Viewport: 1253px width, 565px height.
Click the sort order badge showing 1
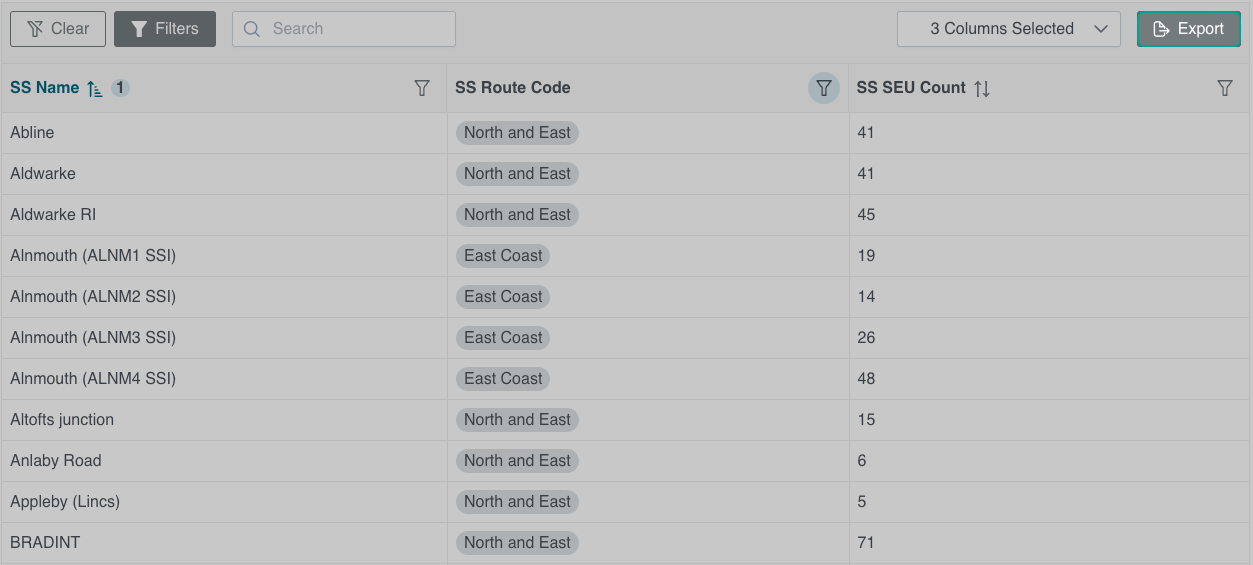pyautogui.click(x=120, y=88)
